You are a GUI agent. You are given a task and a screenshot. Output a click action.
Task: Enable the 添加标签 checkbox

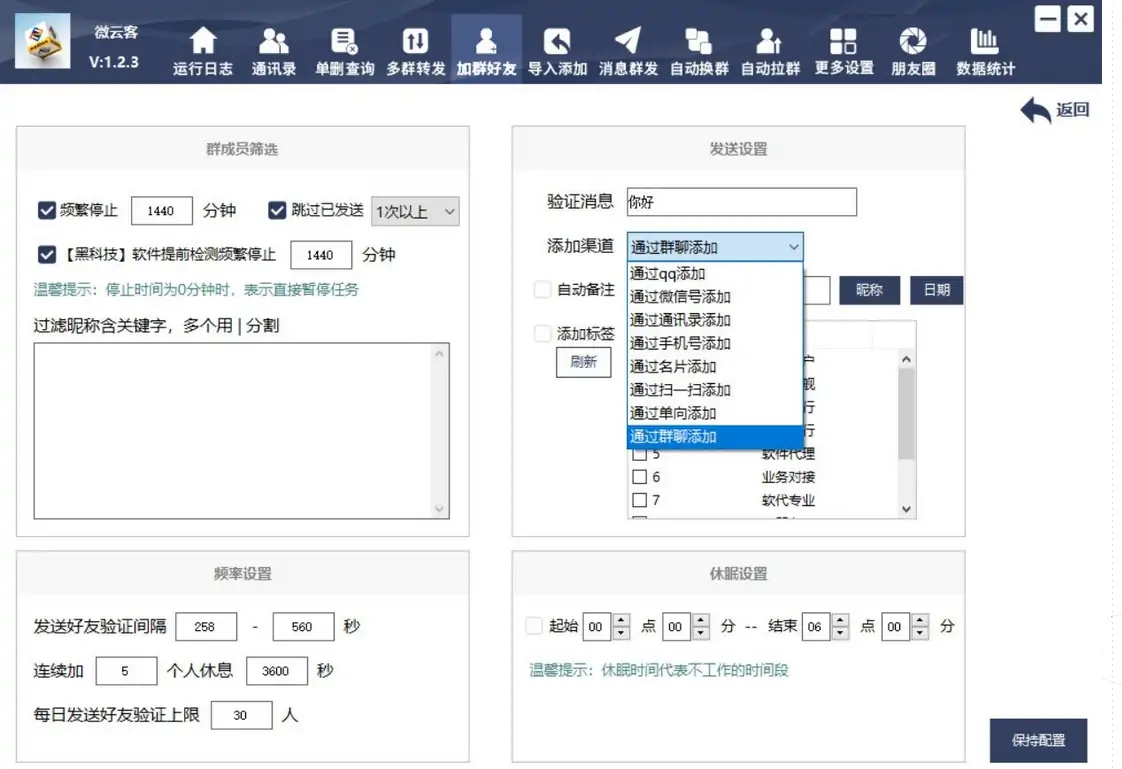[542, 333]
